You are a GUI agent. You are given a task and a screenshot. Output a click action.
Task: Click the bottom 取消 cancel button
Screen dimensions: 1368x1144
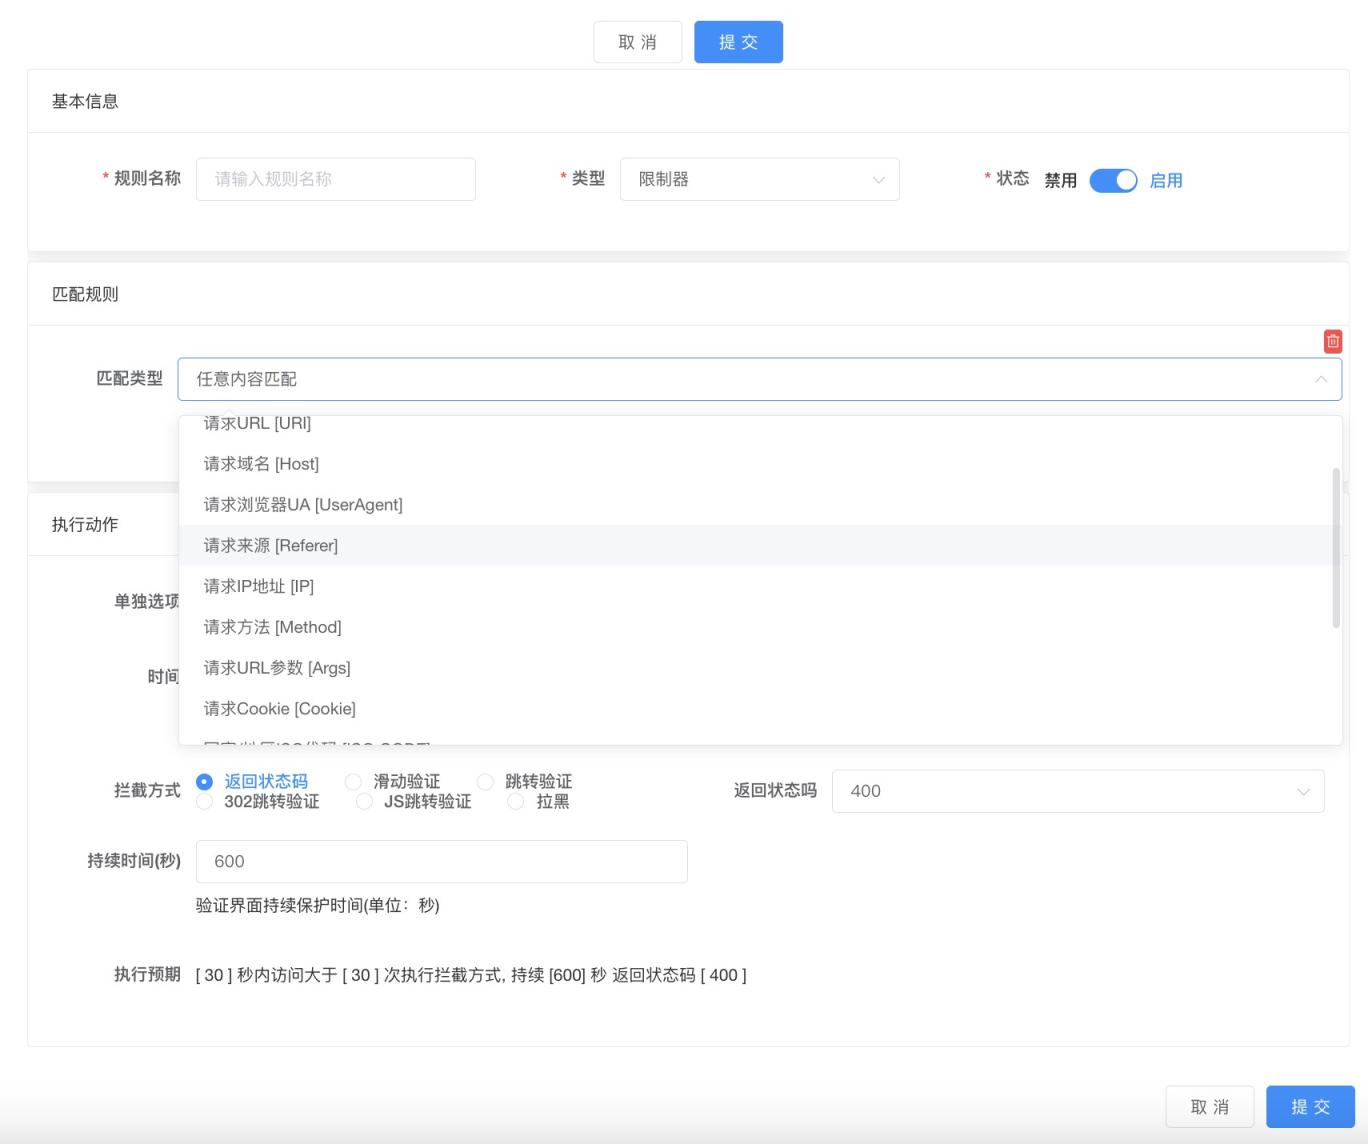pos(1210,1107)
